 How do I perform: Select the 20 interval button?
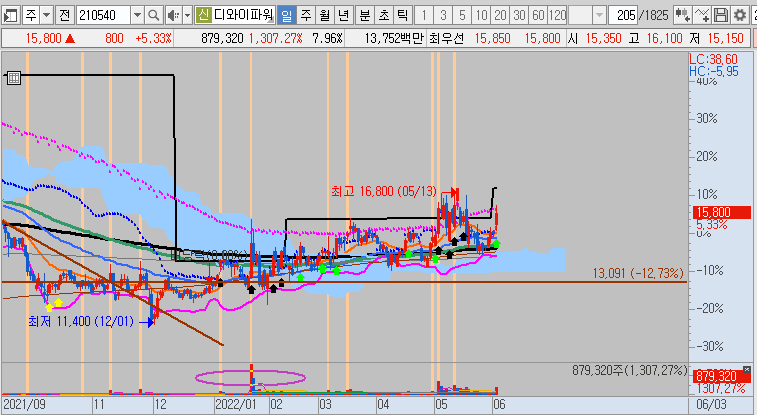[500, 15]
